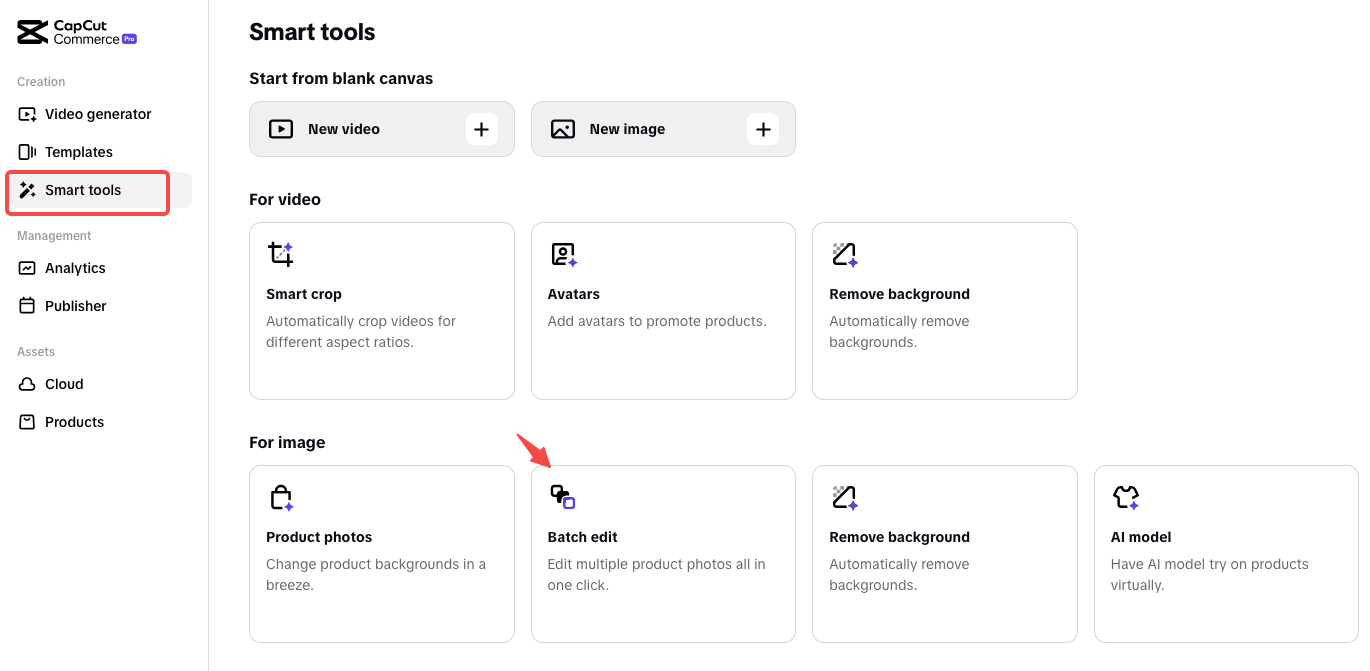Click the image Remove background icon
This screenshot has width=1370, height=671.
845,498
